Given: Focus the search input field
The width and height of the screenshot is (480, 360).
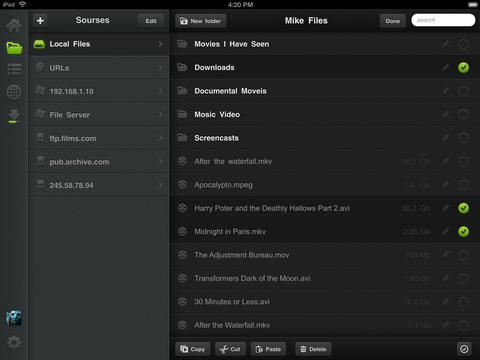Looking at the screenshot, I should (443, 20).
